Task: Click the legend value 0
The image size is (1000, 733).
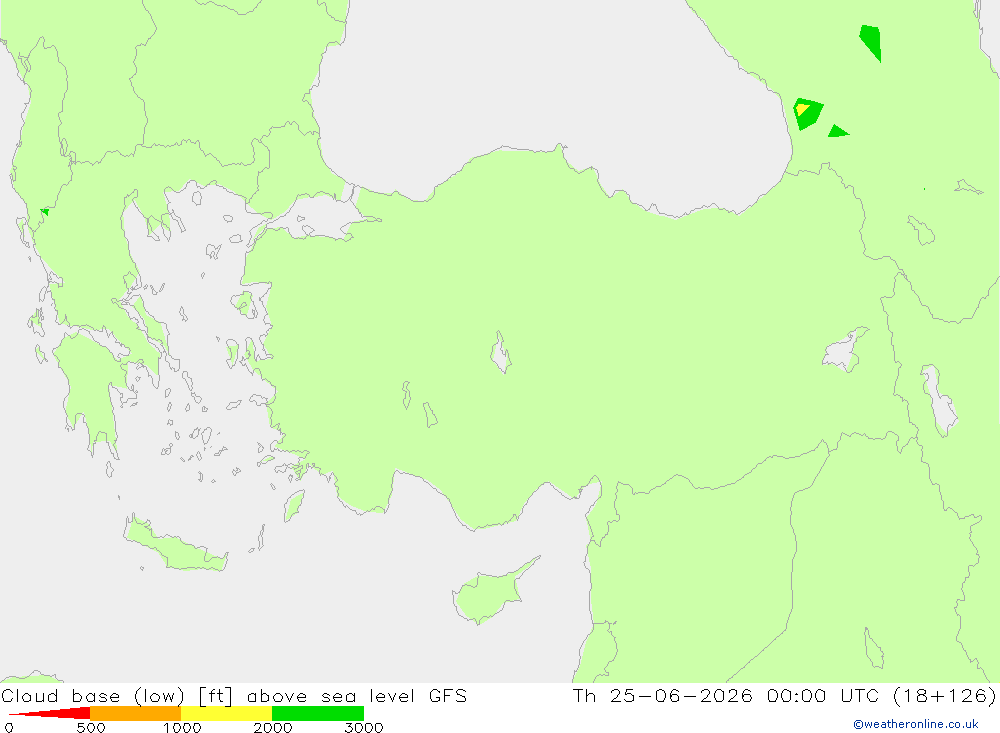Action: click(9, 727)
